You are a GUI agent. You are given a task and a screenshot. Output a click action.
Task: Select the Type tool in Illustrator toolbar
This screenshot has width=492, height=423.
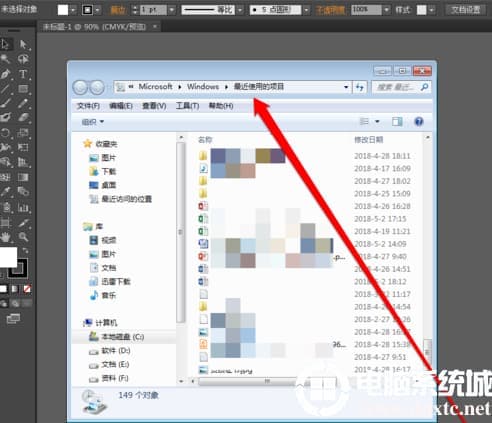pyautogui.click(x=23, y=74)
